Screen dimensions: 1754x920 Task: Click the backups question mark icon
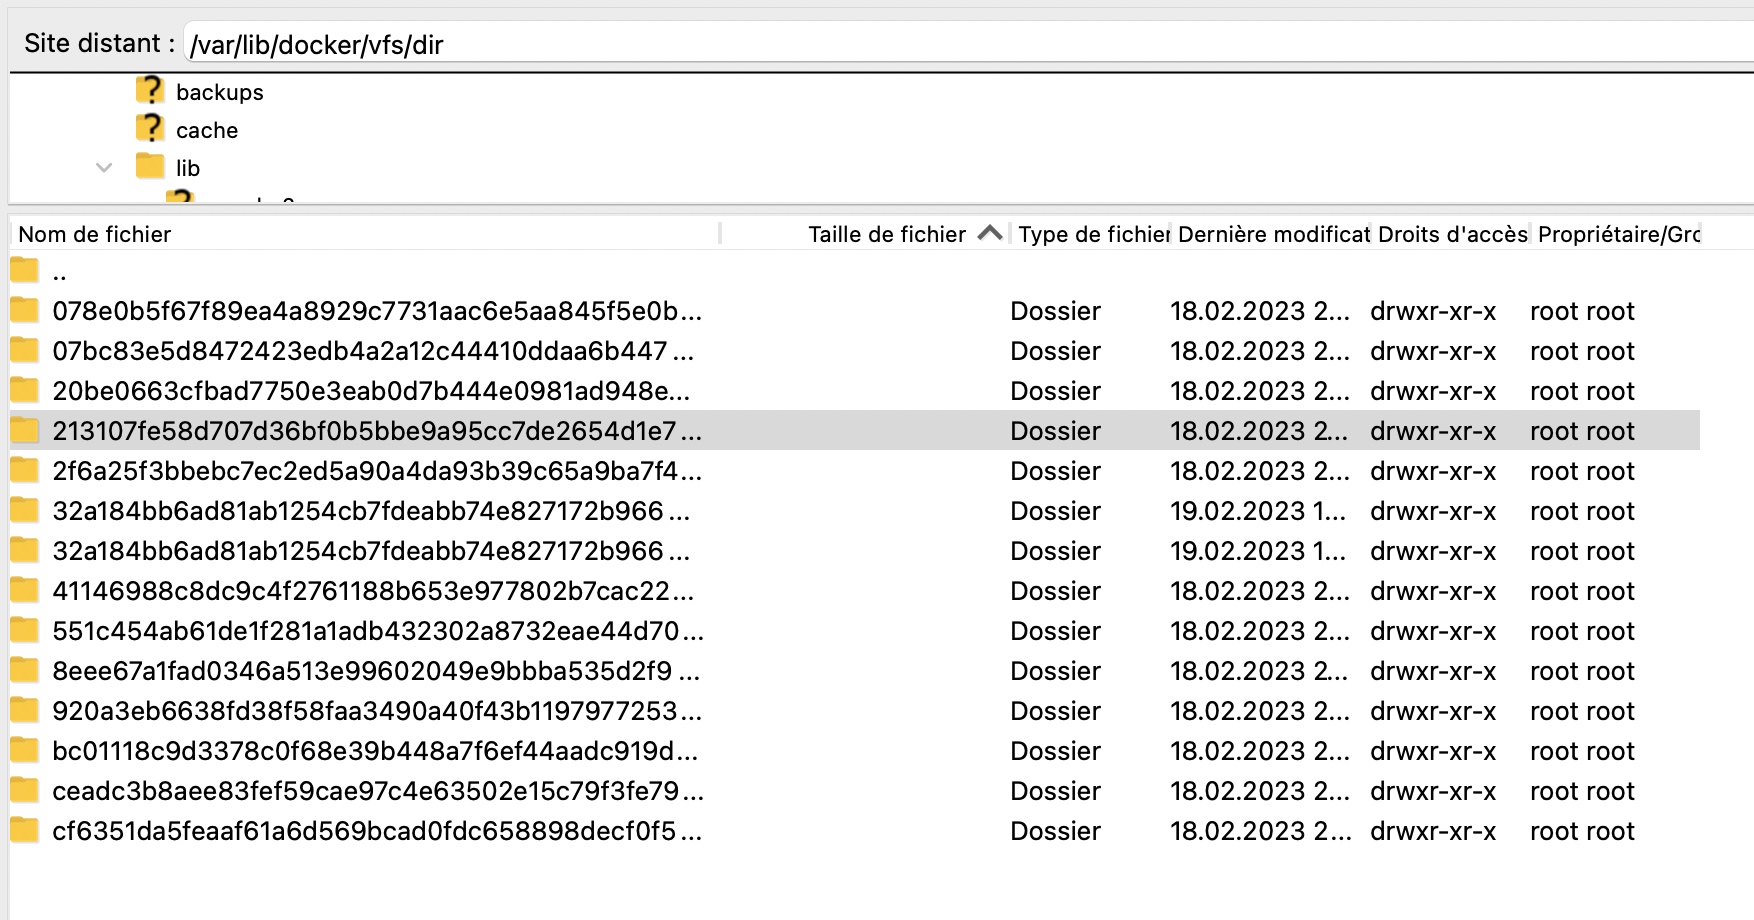(150, 91)
